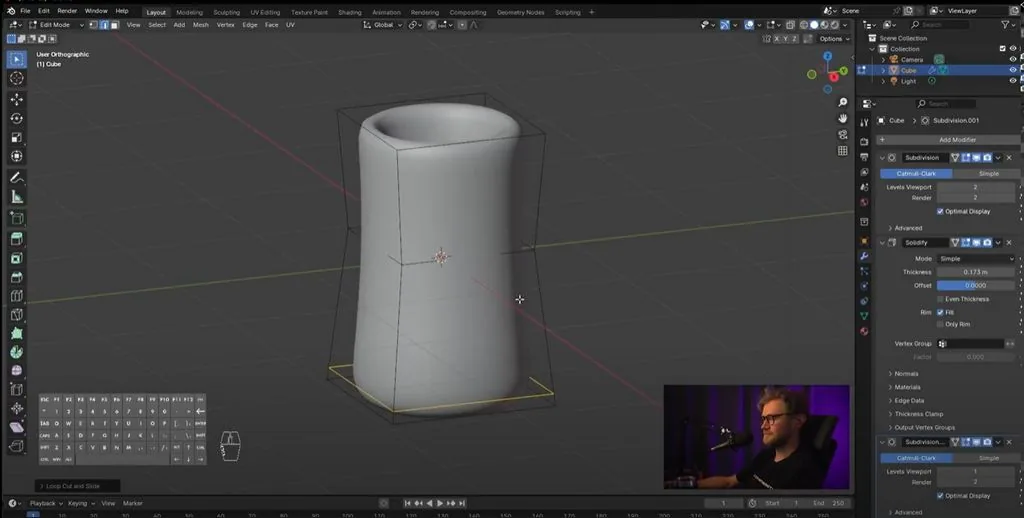Image resolution: width=1024 pixels, height=518 pixels.
Task: Click the zoom magnifier viewport icon
Action: [842, 102]
